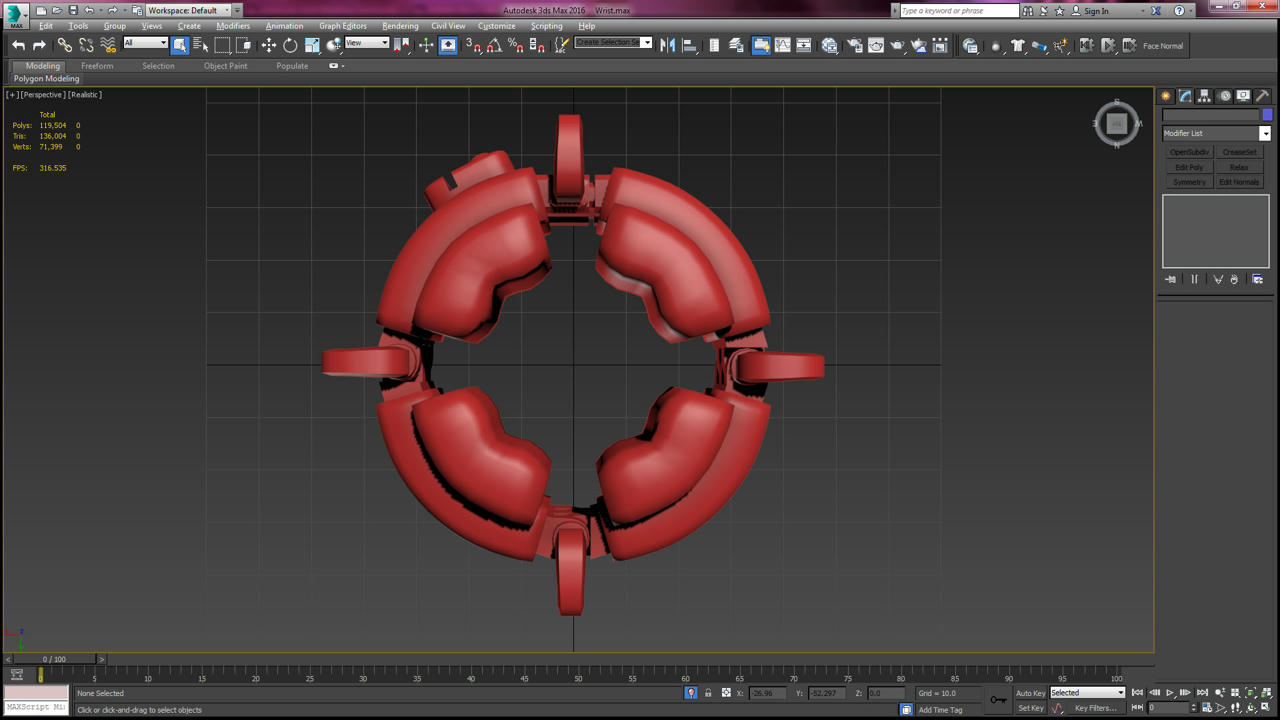Open the Customize menu
The height and width of the screenshot is (720, 1280).
tap(496, 26)
